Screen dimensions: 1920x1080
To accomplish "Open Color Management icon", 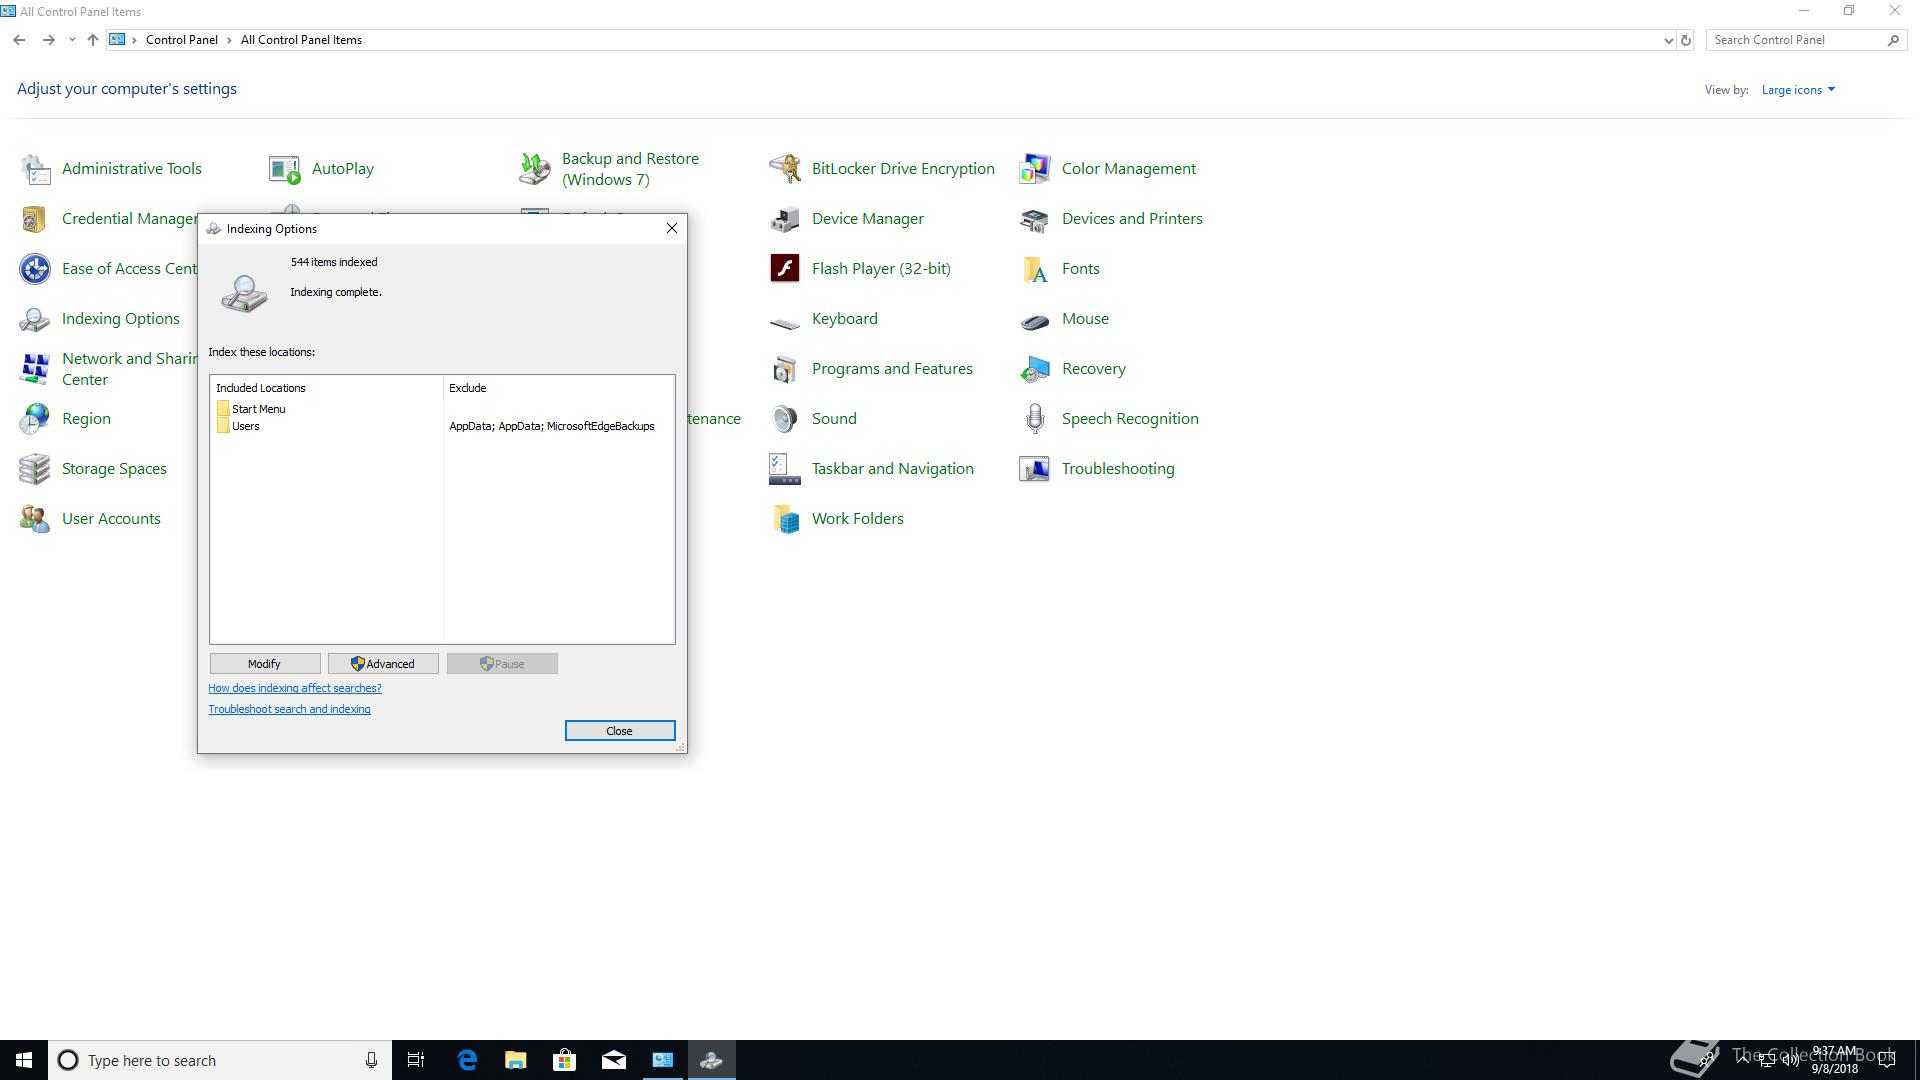I will (1035, 169).
